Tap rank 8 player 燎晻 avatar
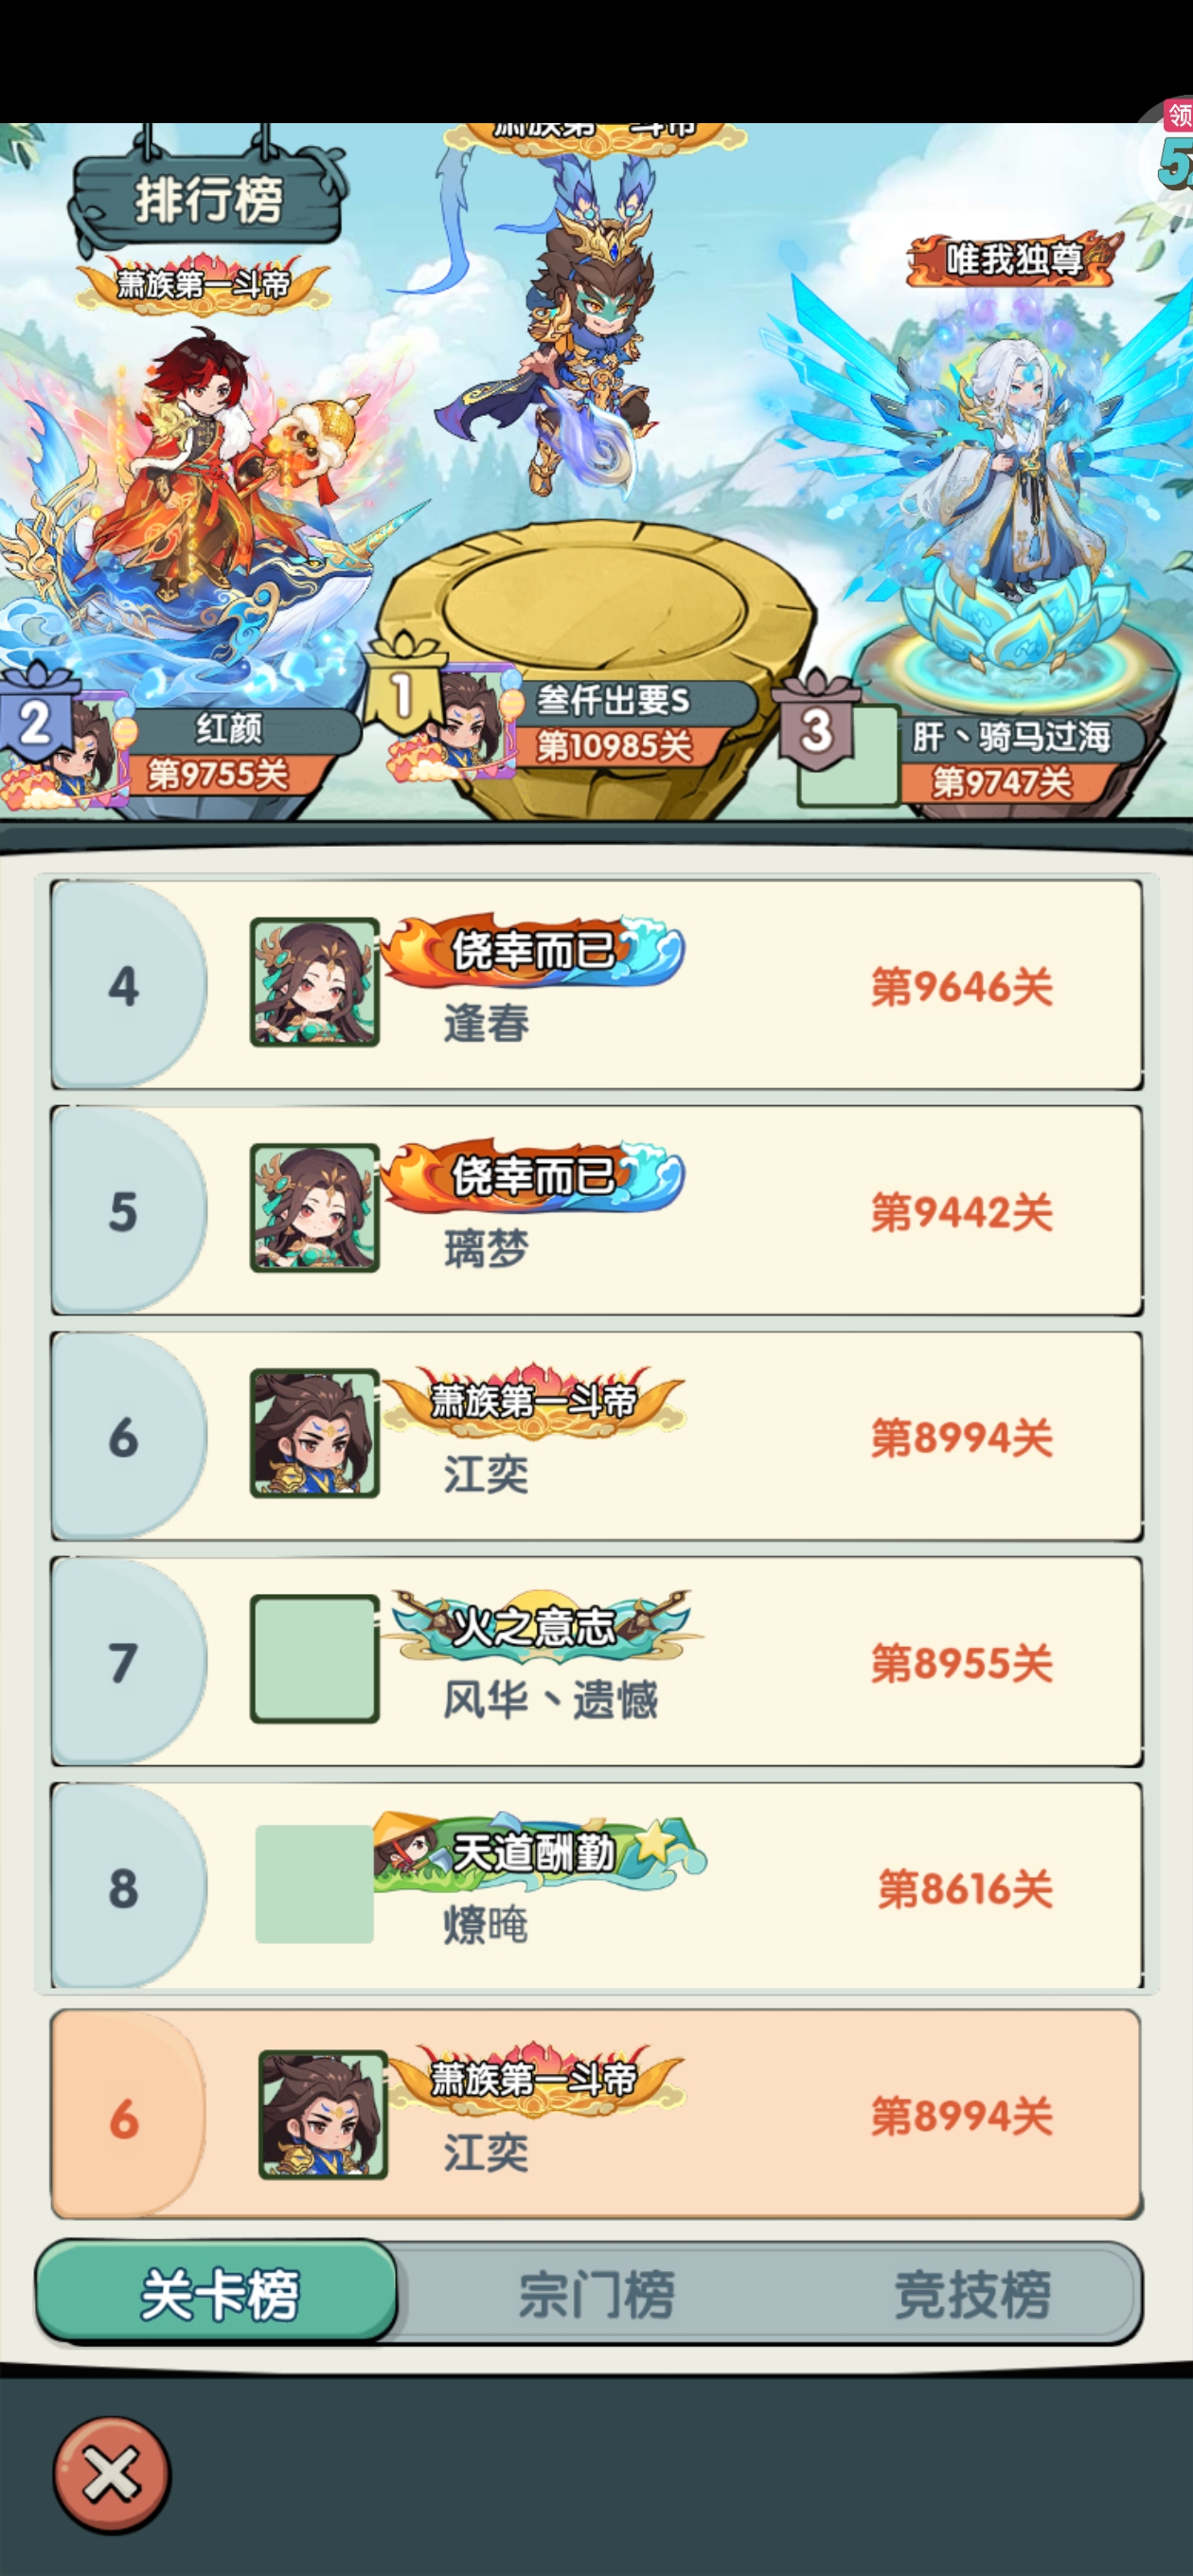This screenshot has width=1193, height=2576. click(x=314, y=1884)
